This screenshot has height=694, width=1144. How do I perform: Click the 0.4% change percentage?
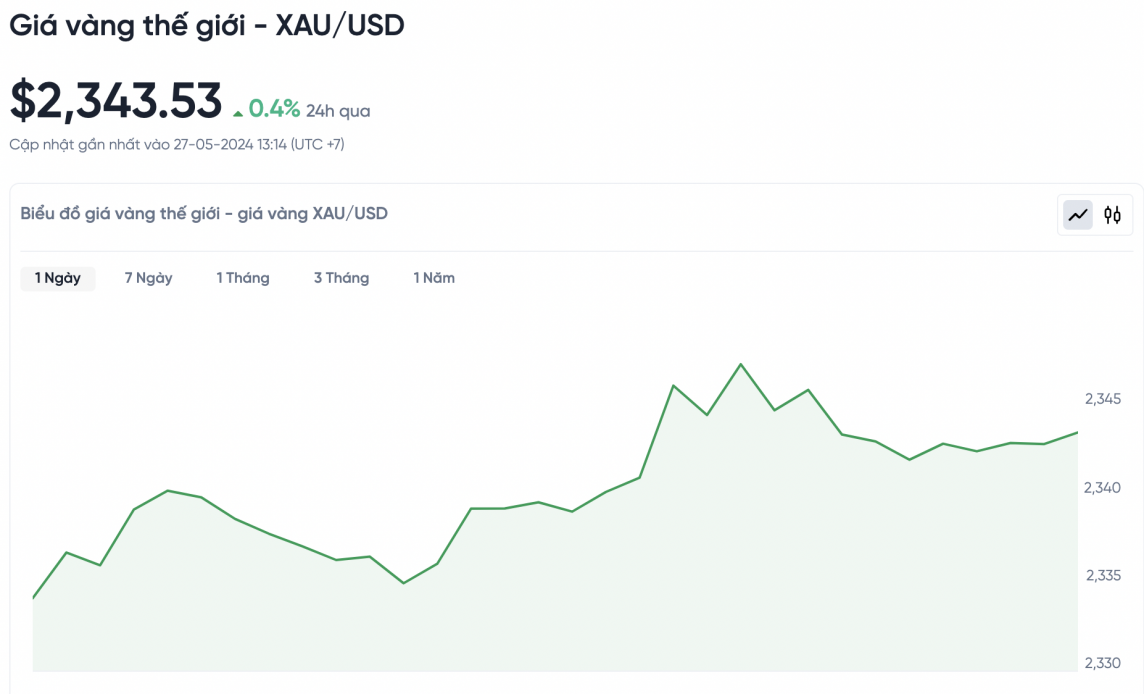[274, 109]
